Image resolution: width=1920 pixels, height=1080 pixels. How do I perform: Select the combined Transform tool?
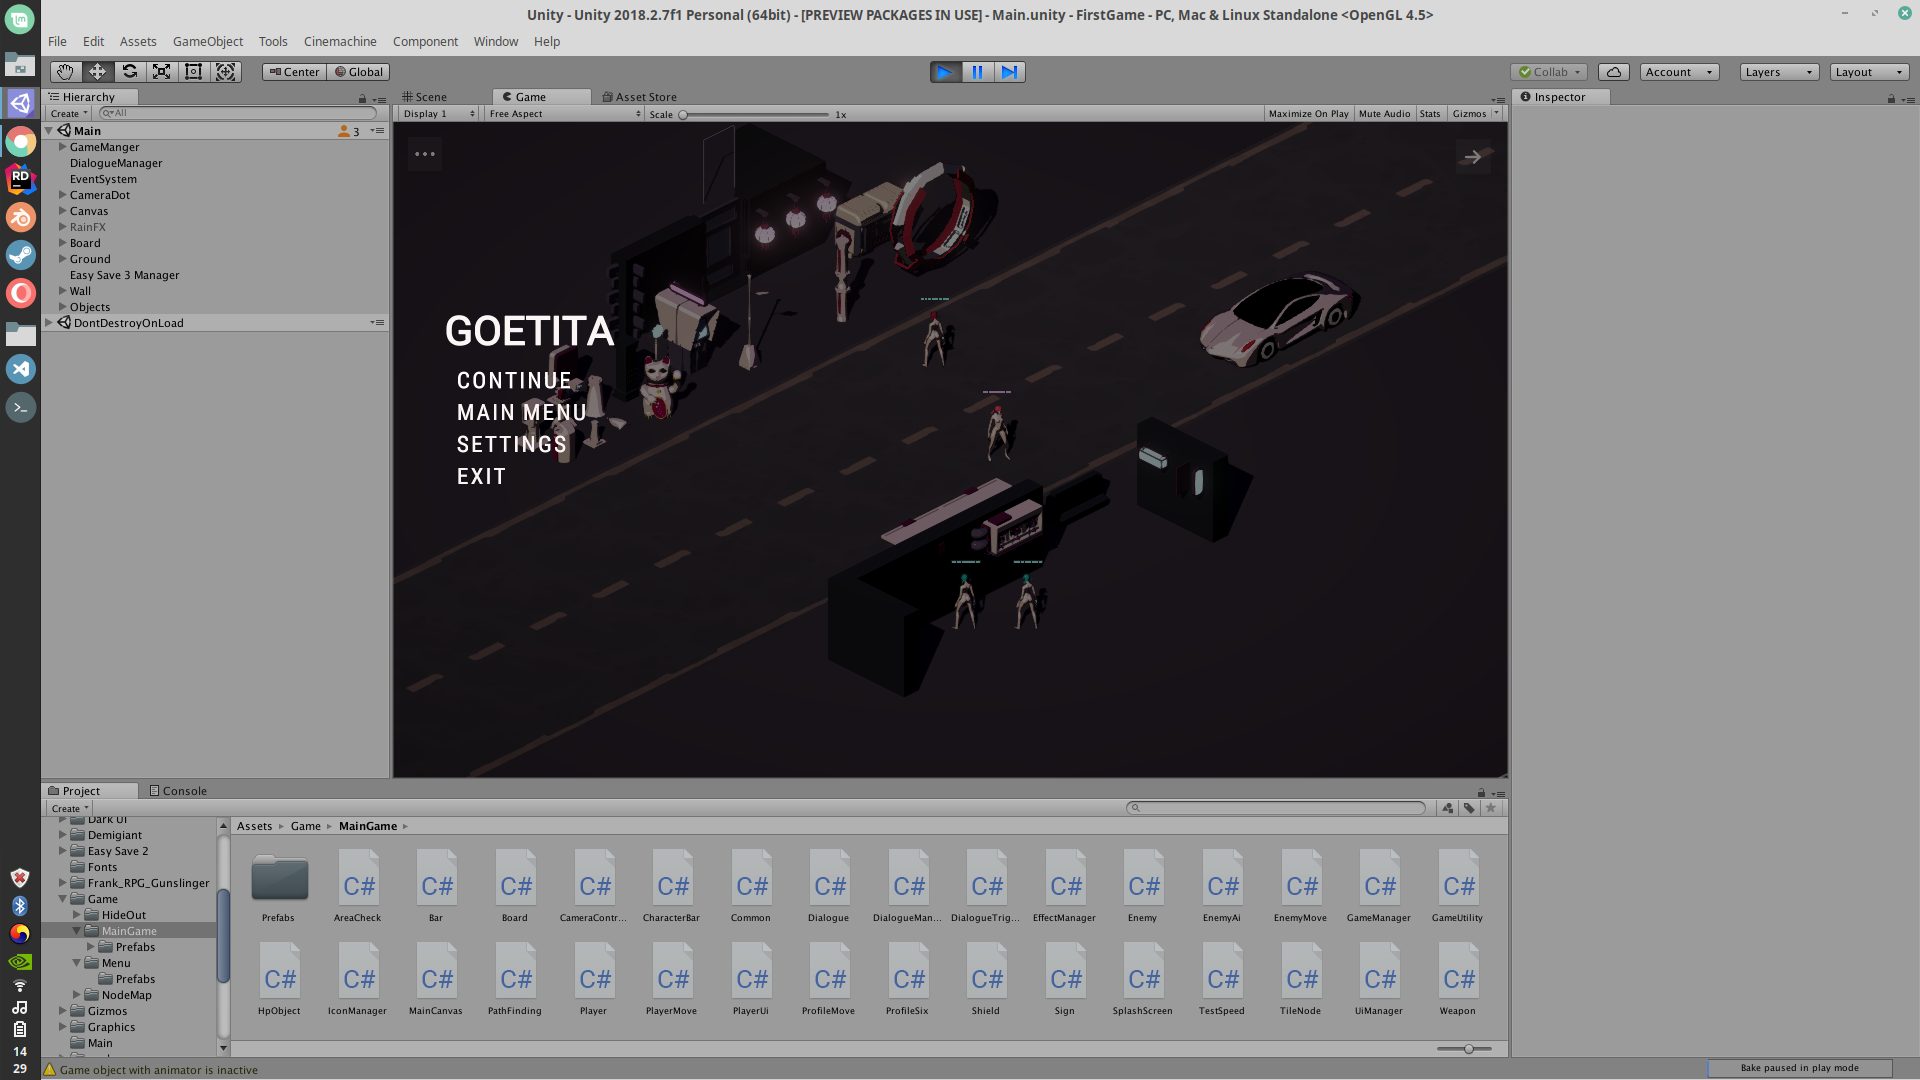(x=226, y=72)
